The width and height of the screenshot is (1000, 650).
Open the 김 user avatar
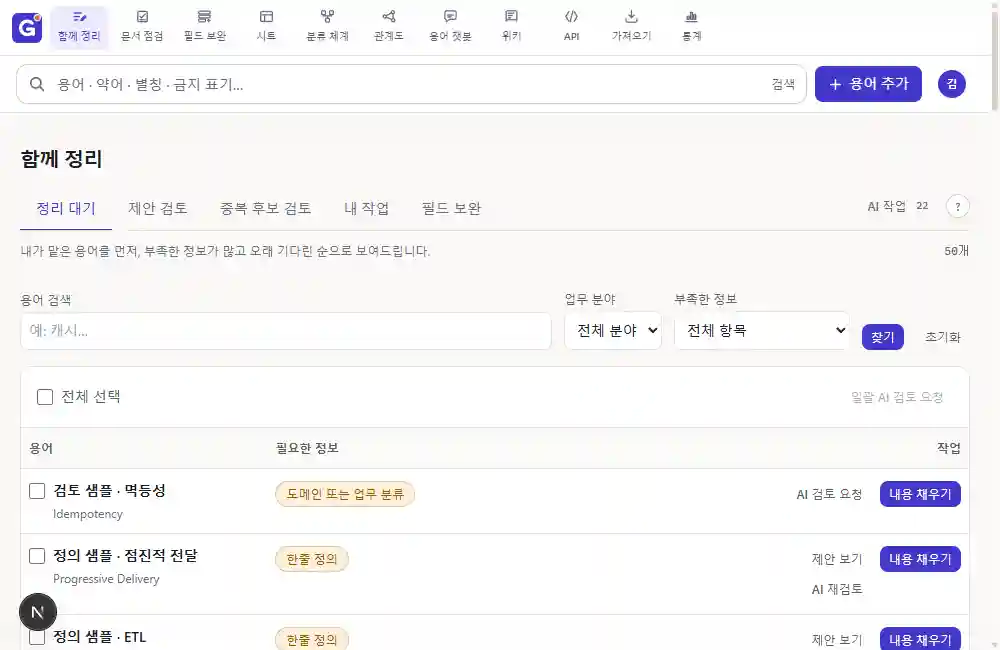tap(952, 84)
